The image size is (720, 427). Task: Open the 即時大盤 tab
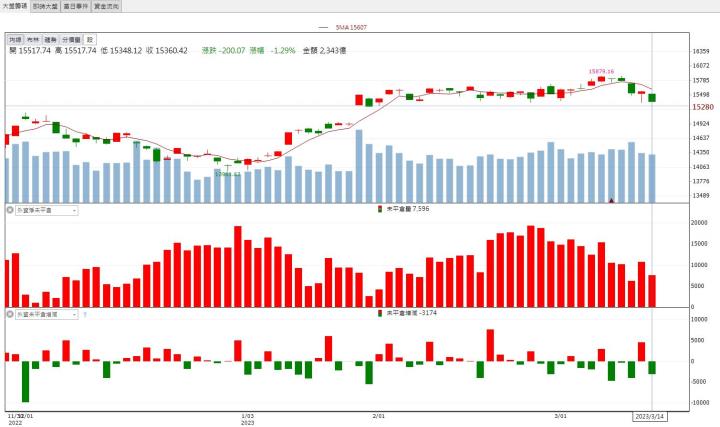click(45, 6)
